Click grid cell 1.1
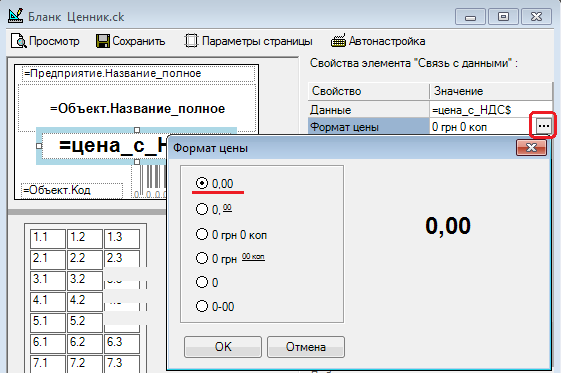This screenshot has height=373, width=561. [48, 239]
